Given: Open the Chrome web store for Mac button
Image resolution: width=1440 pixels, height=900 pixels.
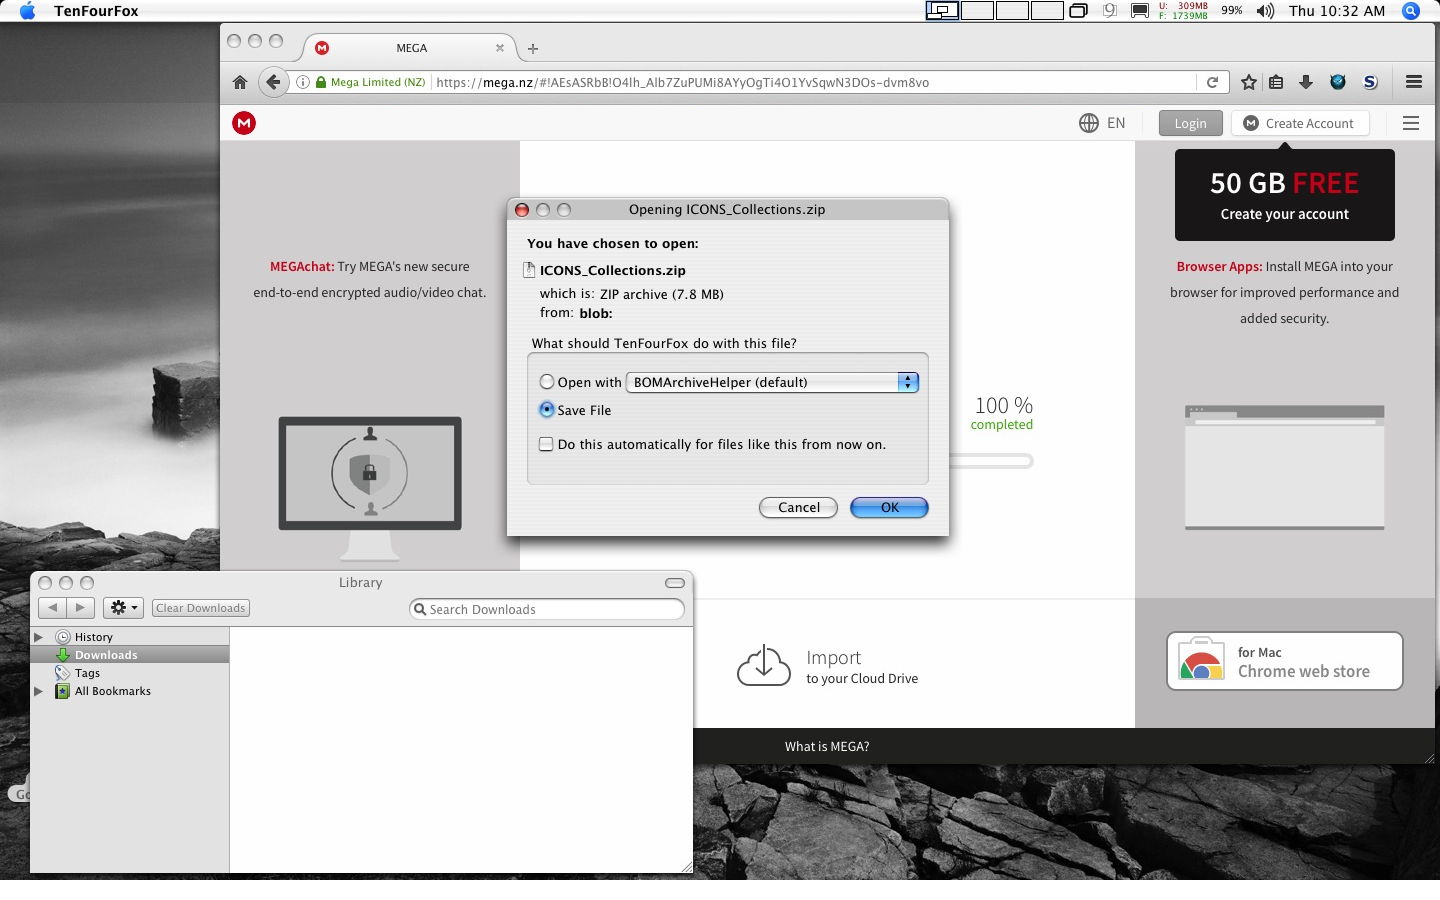Looking at the screenshot, I should (x=1284, y=661).
